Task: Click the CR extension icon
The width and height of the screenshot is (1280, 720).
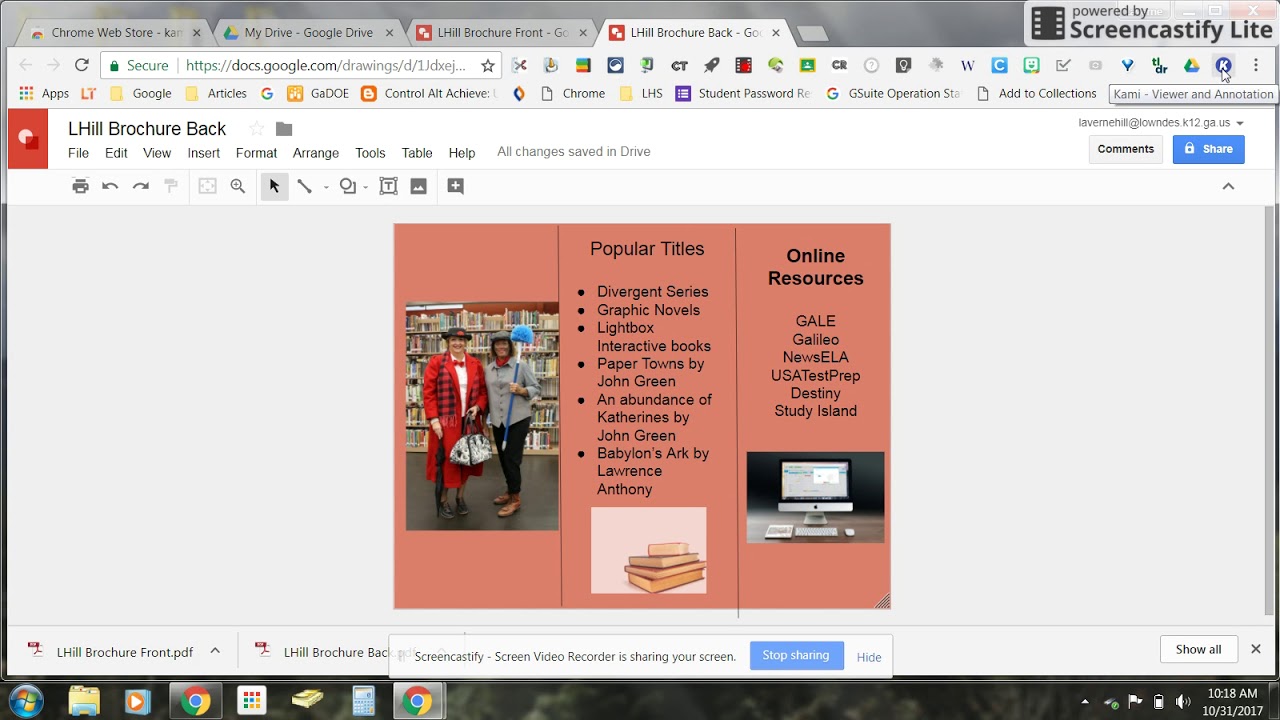Action: click(x=839, y=65)
